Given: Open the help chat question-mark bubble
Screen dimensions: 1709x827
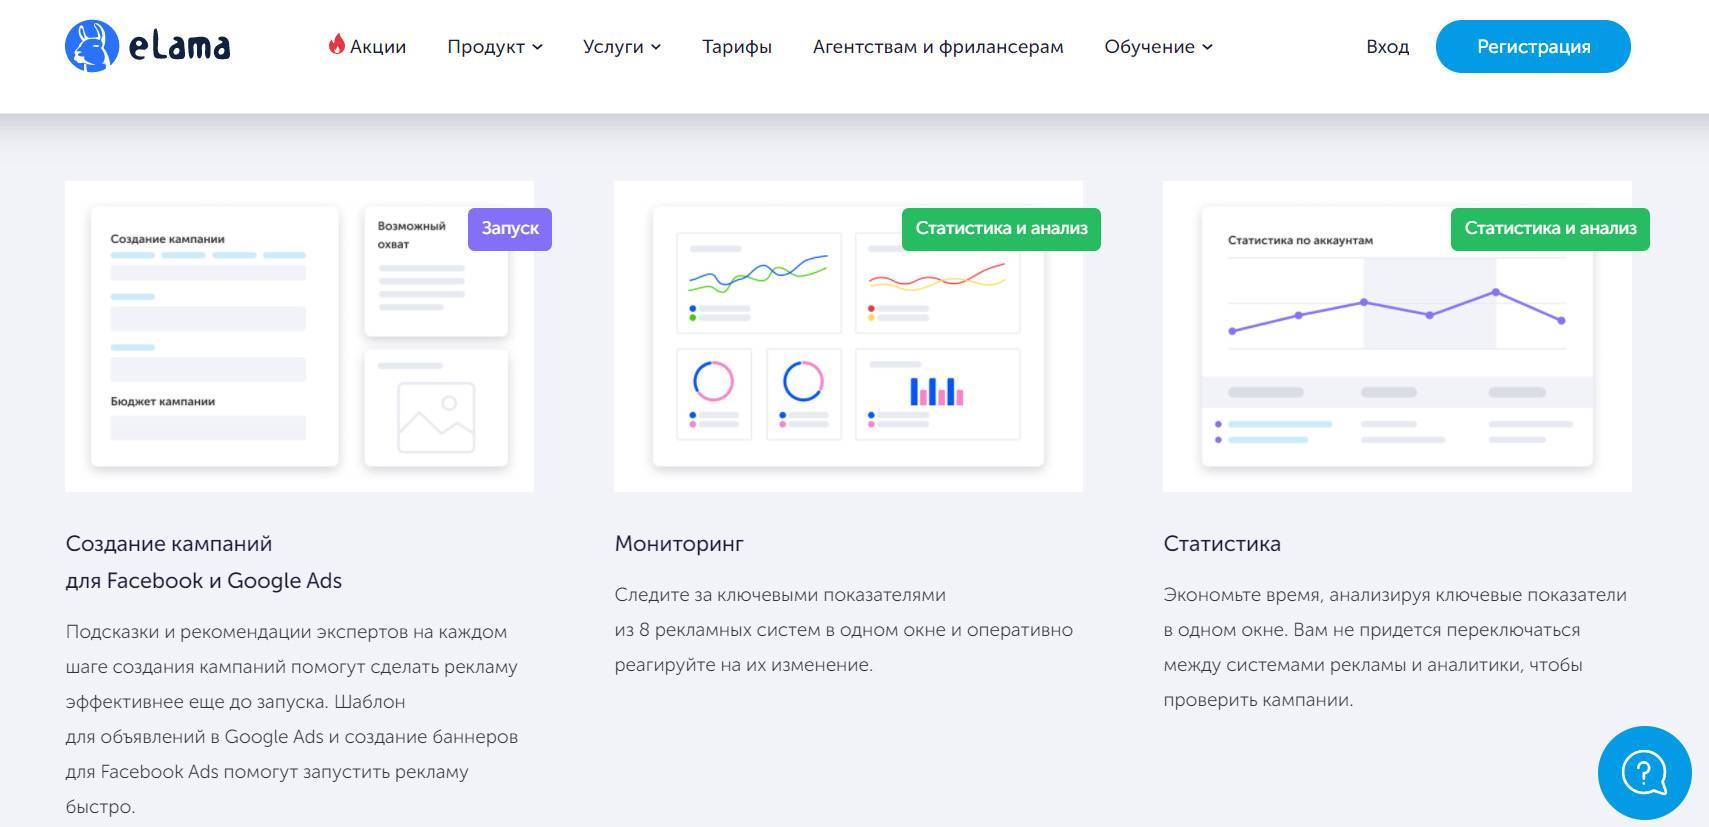Looking at the screenshot, I should [1644, 773].
